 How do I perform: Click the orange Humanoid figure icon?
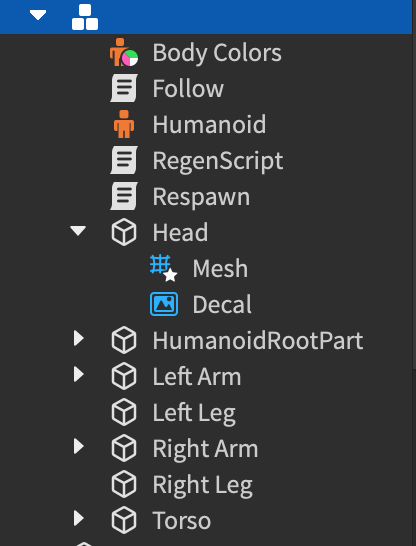[124, 124]
